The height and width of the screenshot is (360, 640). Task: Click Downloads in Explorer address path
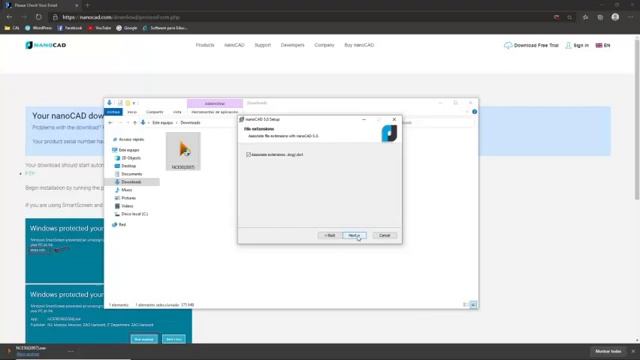(x=190, y=122)
